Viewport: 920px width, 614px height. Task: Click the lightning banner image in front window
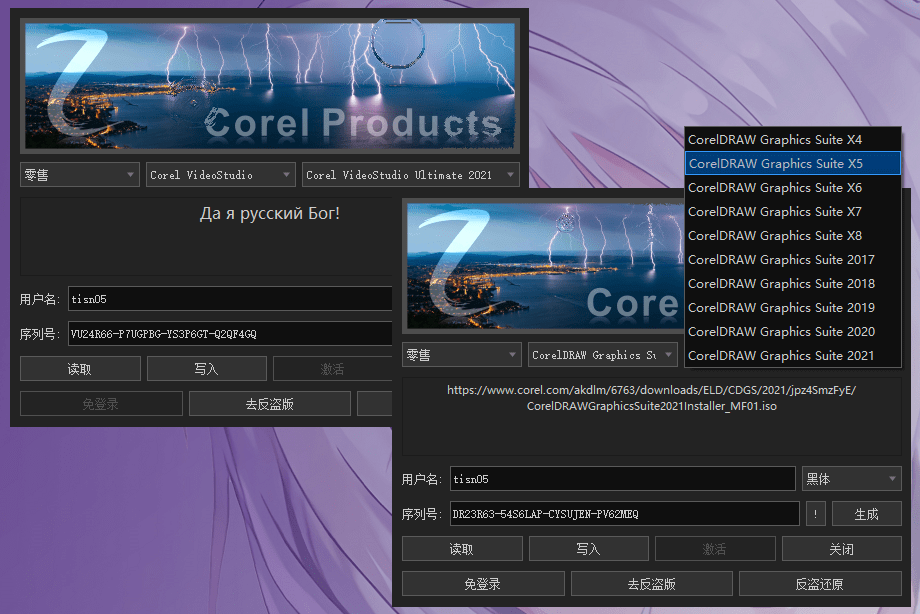pyautogui.click(x=543, y=265)
